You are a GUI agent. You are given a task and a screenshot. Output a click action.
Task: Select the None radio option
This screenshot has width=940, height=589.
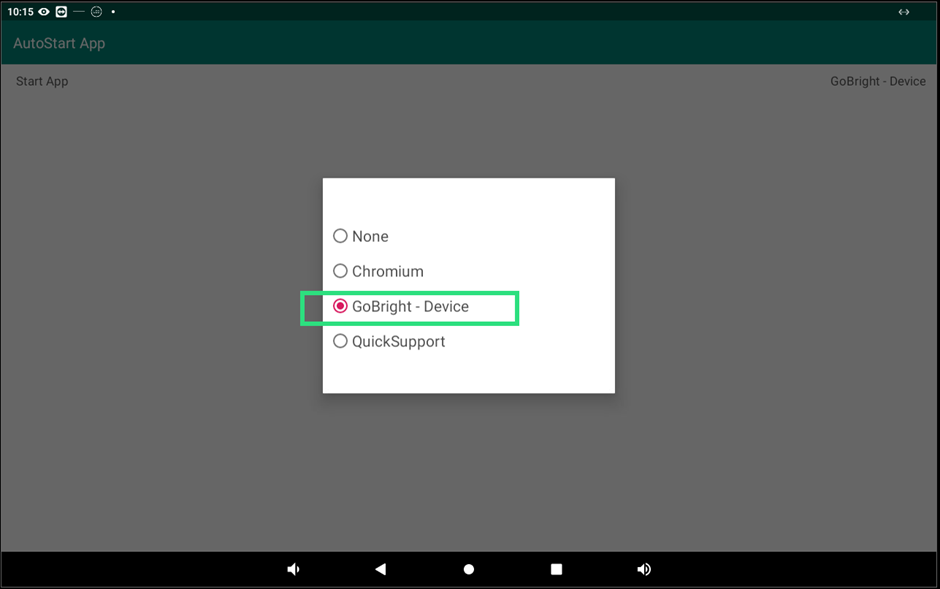(361, 236)
